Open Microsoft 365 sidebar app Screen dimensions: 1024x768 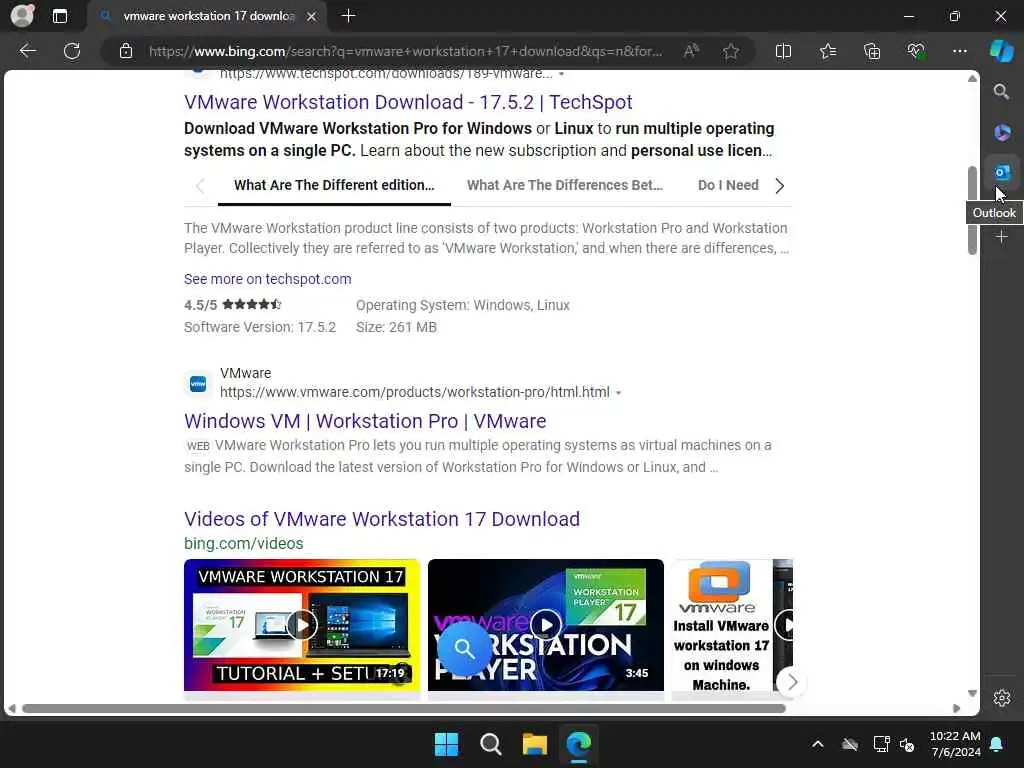(1002, 133)
